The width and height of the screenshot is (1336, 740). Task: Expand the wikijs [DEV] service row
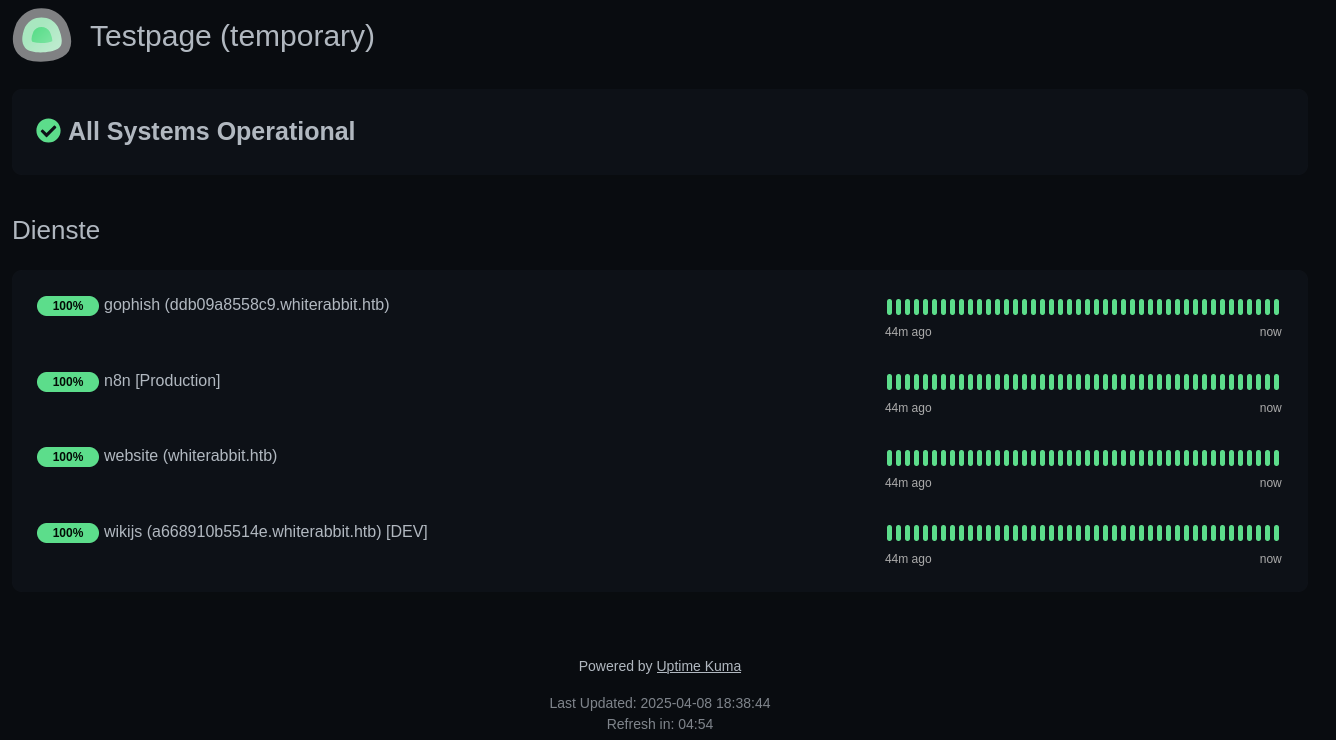pyautogui.click(x=266, y=532)
